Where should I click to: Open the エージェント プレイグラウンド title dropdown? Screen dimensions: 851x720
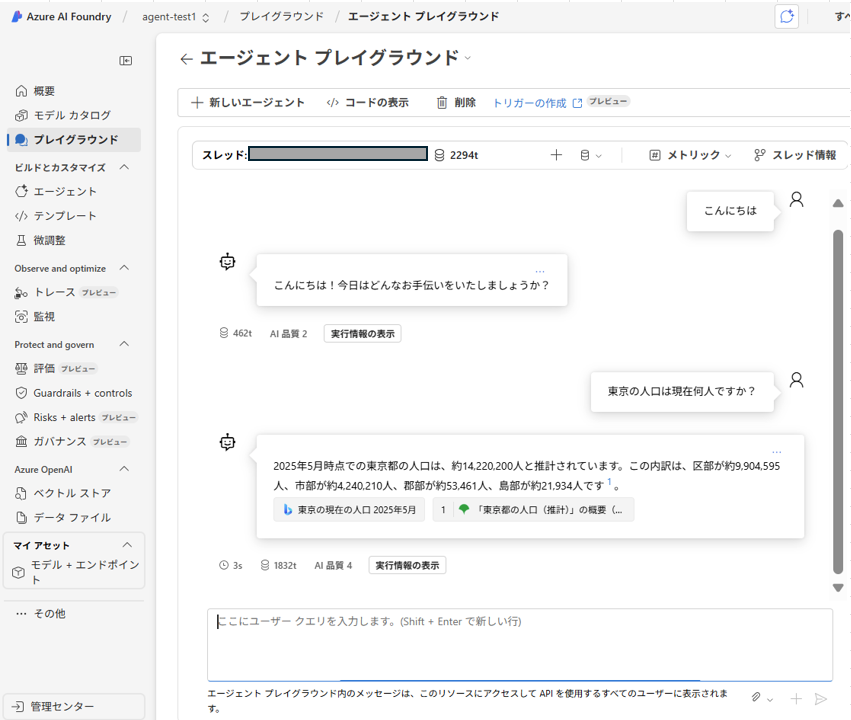point(468,58)
